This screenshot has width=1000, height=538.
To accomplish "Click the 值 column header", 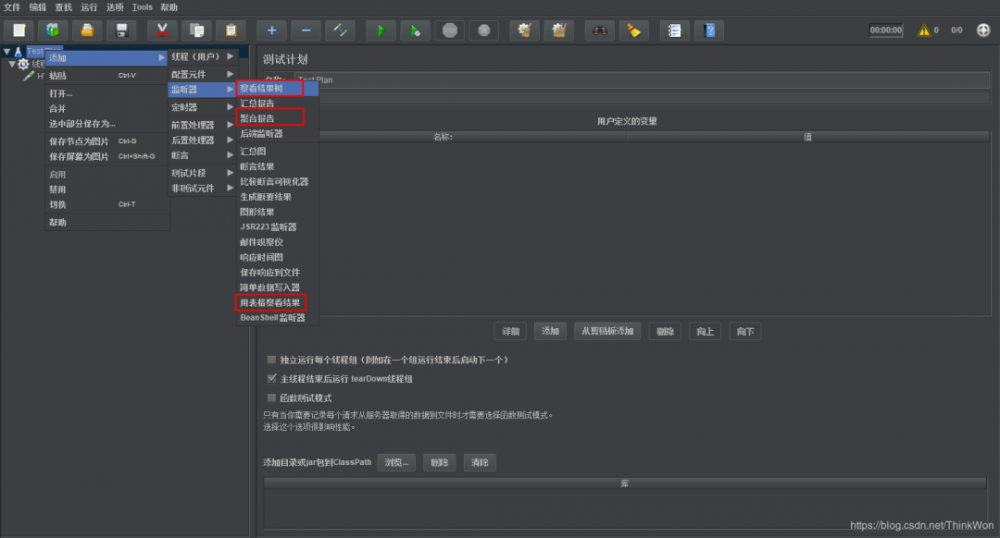I will pyautogui.click(x=807, y=136).
